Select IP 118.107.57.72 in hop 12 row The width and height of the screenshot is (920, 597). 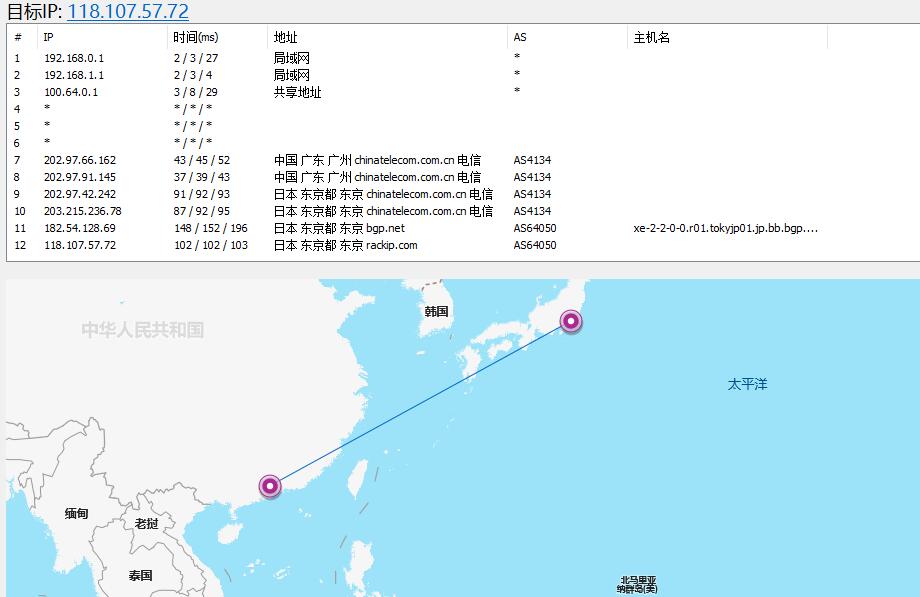80,245
